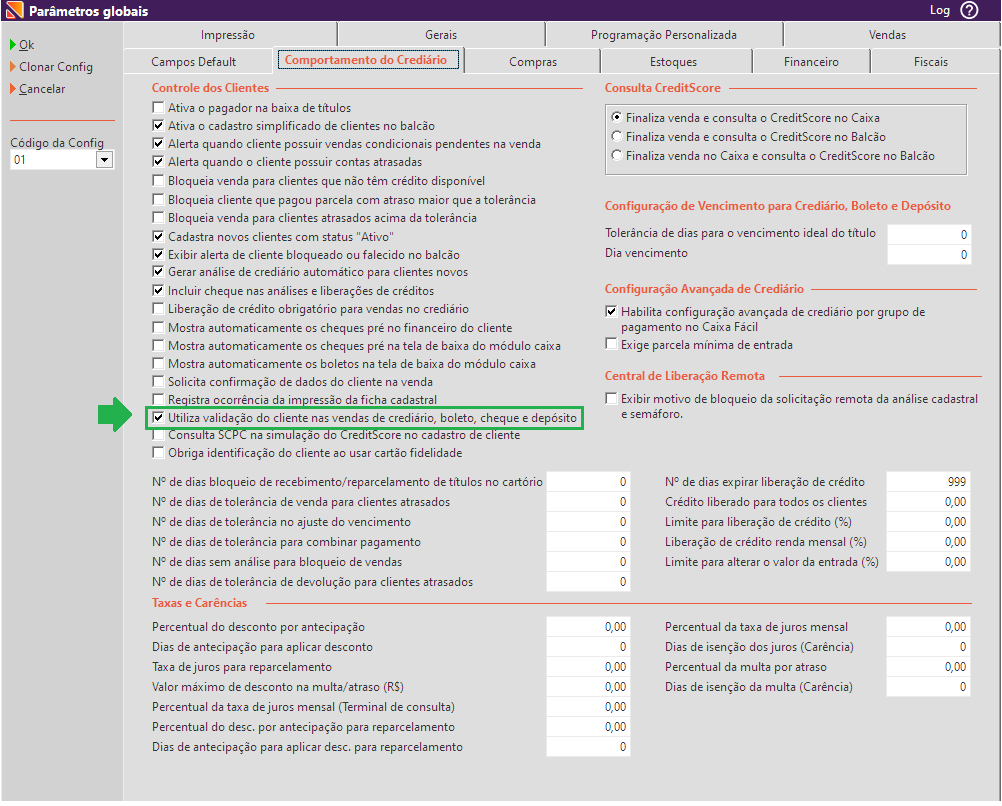
Task: Select 'Finaliza venda e consulta o CreditScore no Balcão'
Action: click(x=617, y=136)
